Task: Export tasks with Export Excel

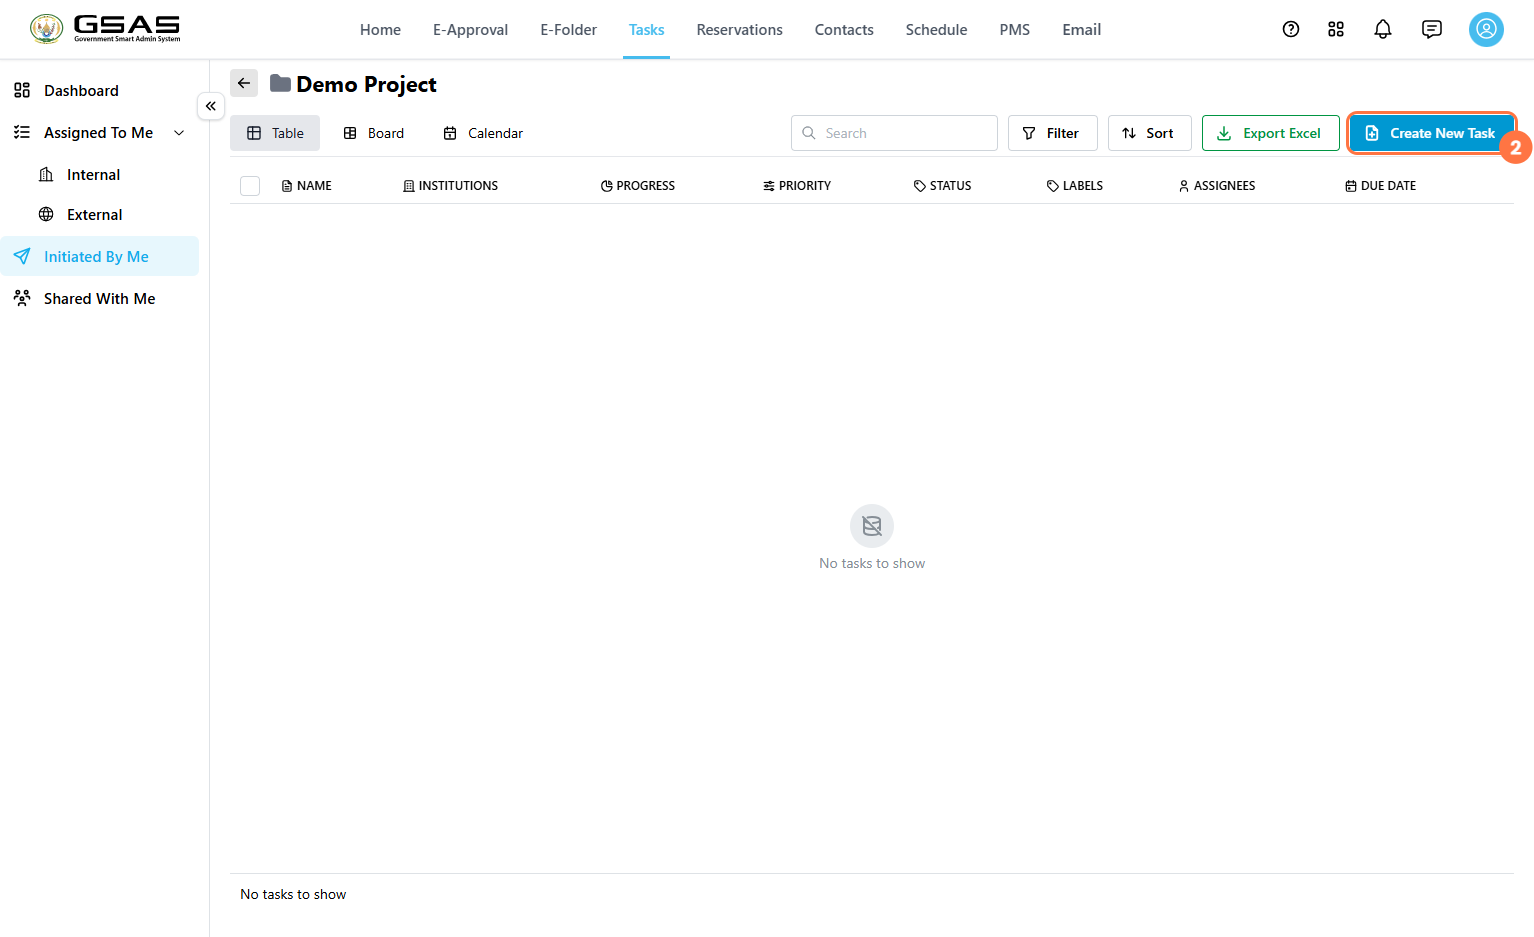Action: (x=1270, y=133)
